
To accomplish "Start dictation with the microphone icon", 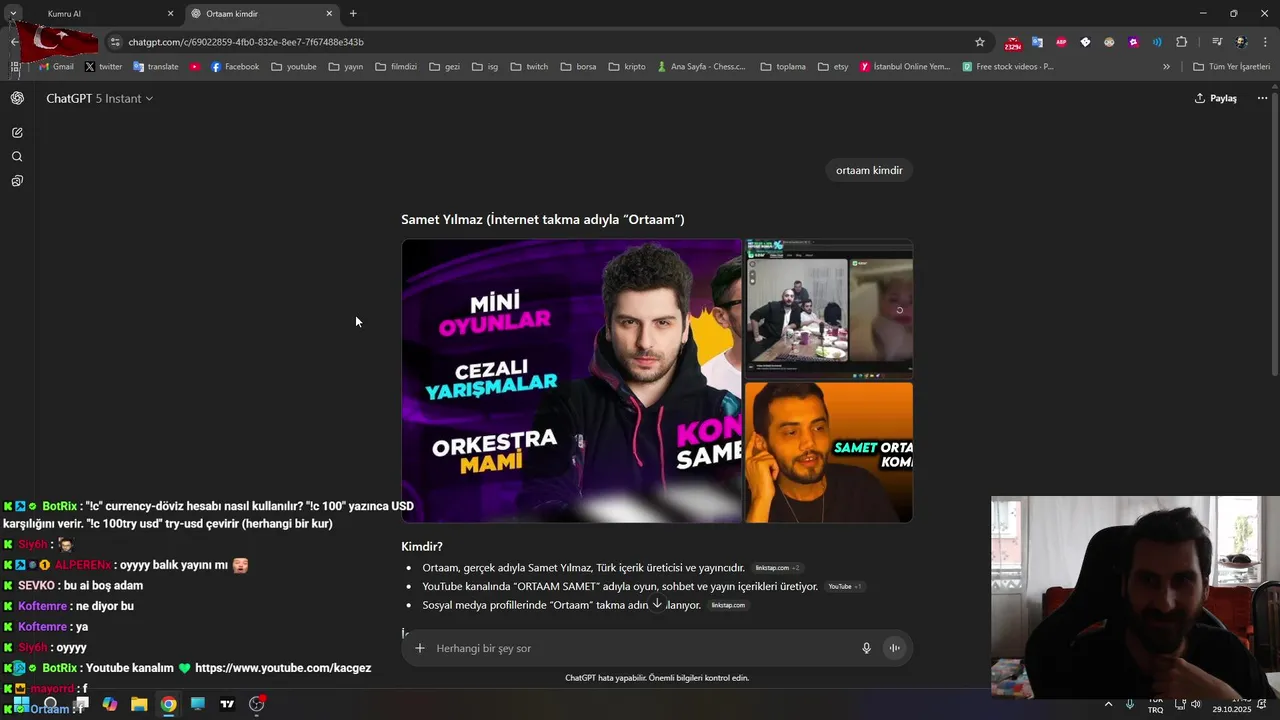I will [x=867, y=648].
